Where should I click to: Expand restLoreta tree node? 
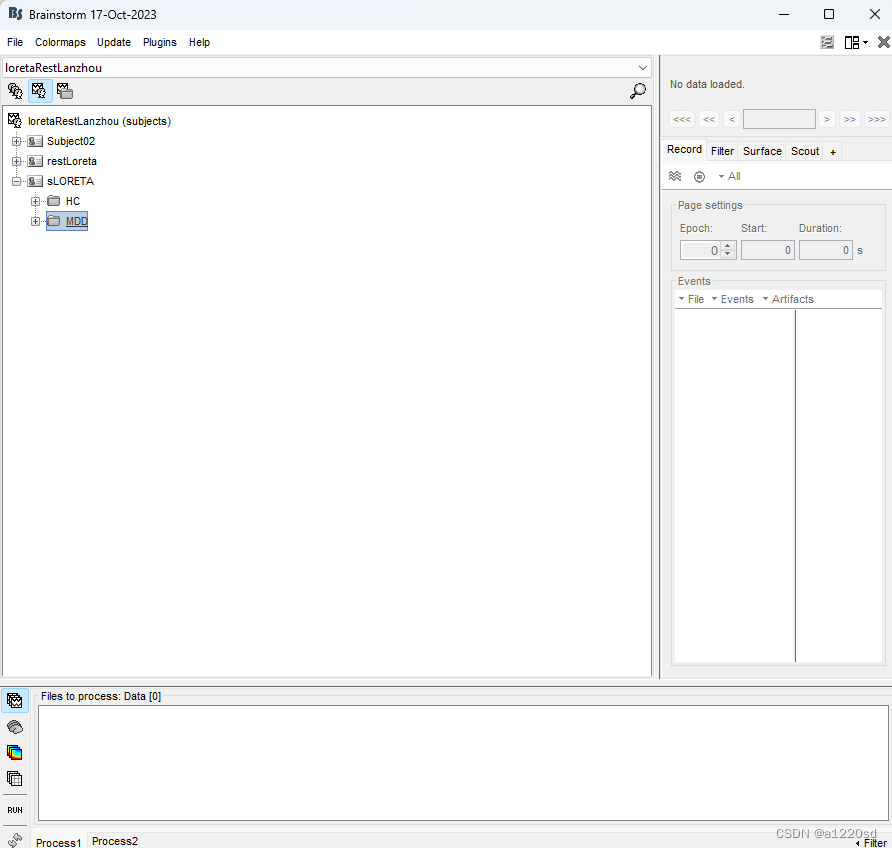click(16, 161)
